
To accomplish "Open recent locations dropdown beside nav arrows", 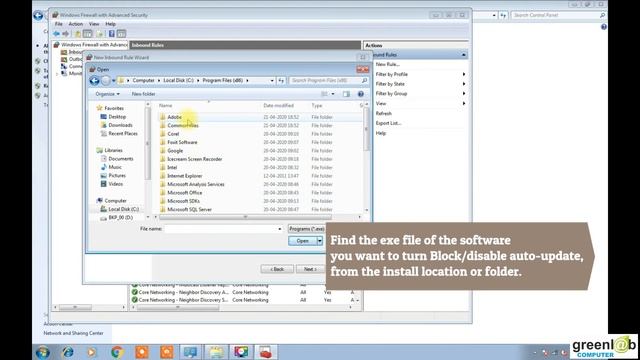I will [113, 81].
